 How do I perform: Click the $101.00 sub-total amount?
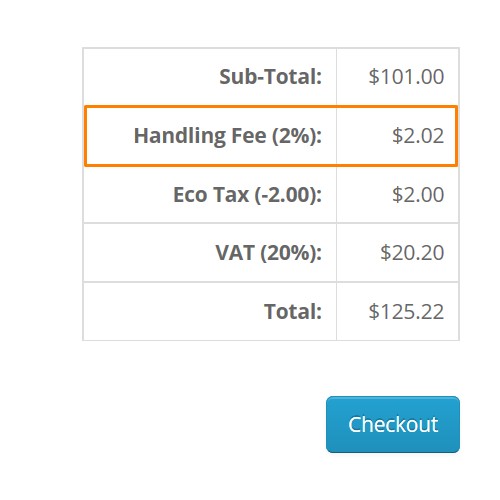(x=406, y=77)
